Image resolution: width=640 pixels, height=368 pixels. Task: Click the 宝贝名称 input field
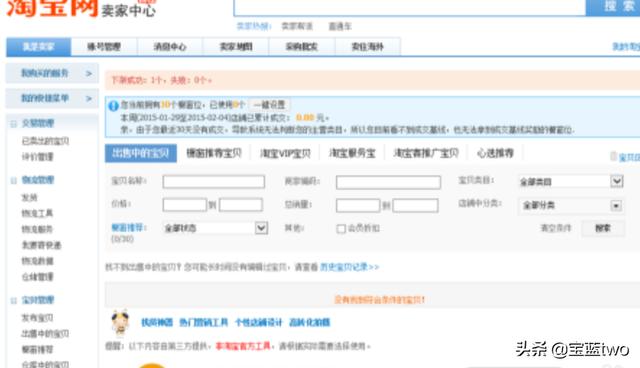coord(213,182)
